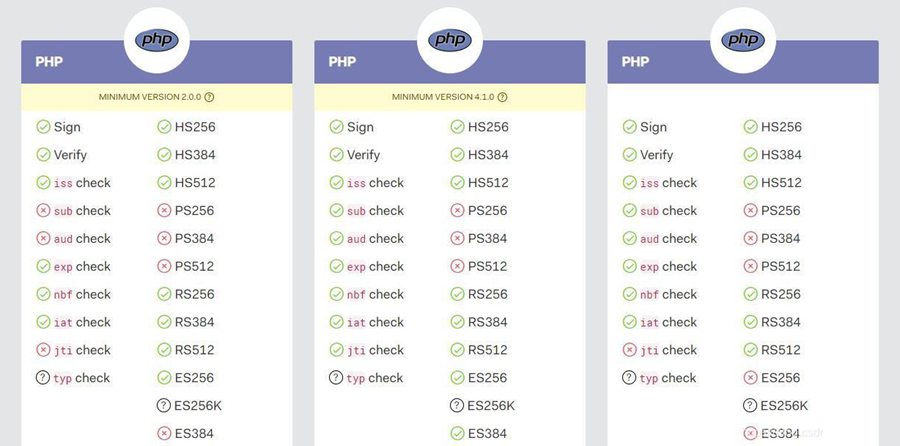900x446 pixels.
Task: Click the HS384 label in third card
Action: [x=781, y=155]
